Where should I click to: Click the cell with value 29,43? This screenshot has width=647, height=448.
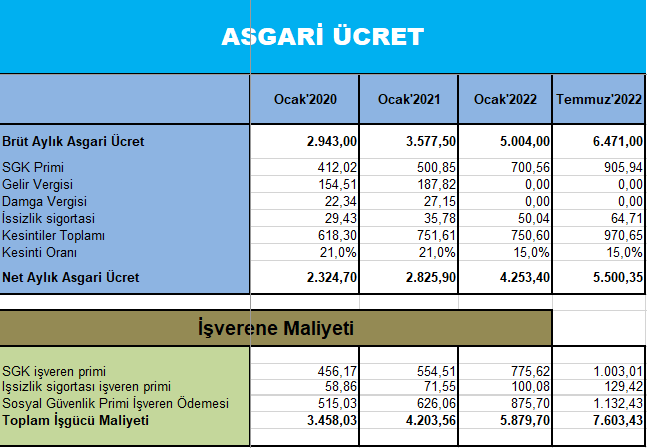pyautogui.click(x=305, y=218)
